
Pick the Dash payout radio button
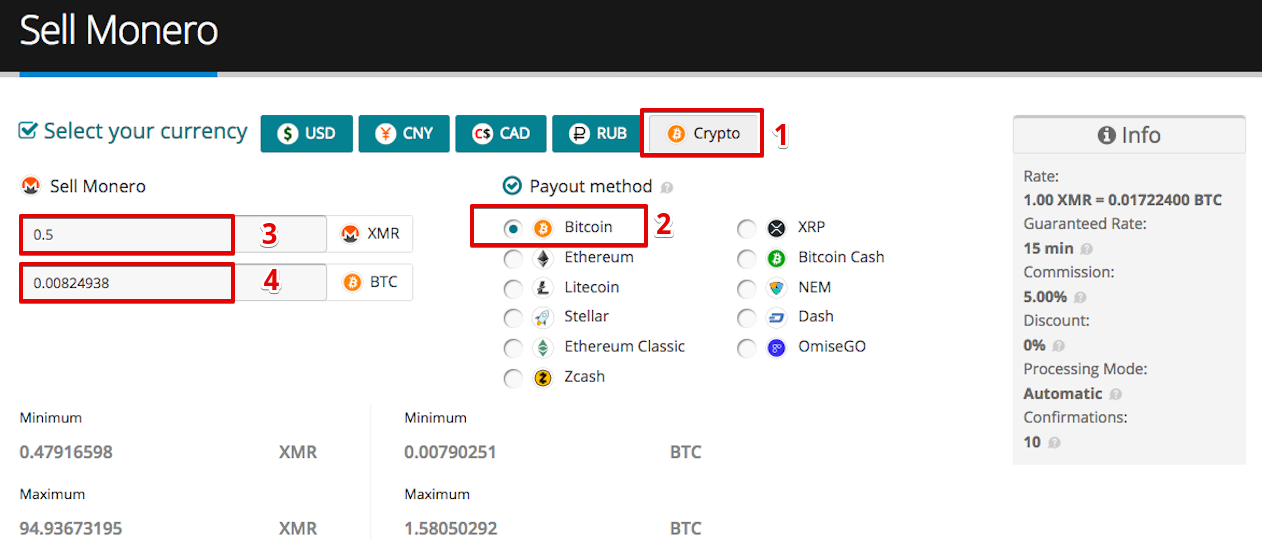pos(746,318)
